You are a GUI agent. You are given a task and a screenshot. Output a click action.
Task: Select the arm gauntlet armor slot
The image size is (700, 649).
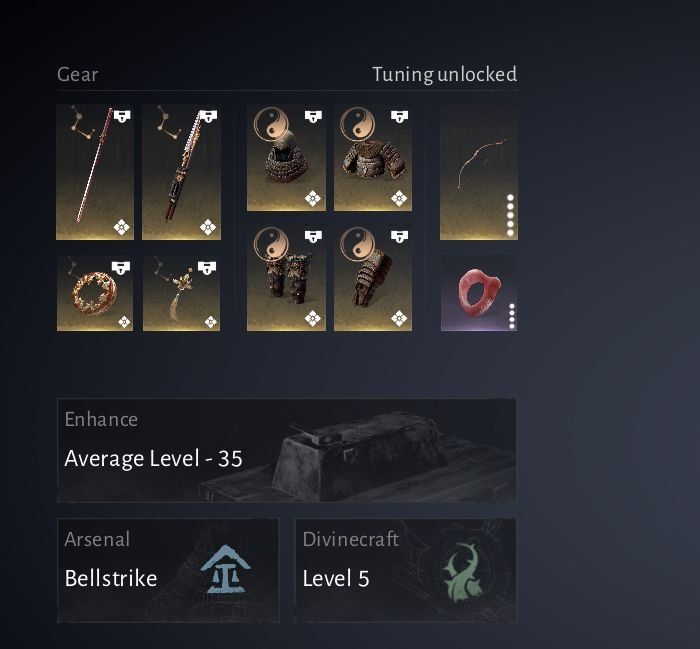pyautogui.click(x=373, y=278)
